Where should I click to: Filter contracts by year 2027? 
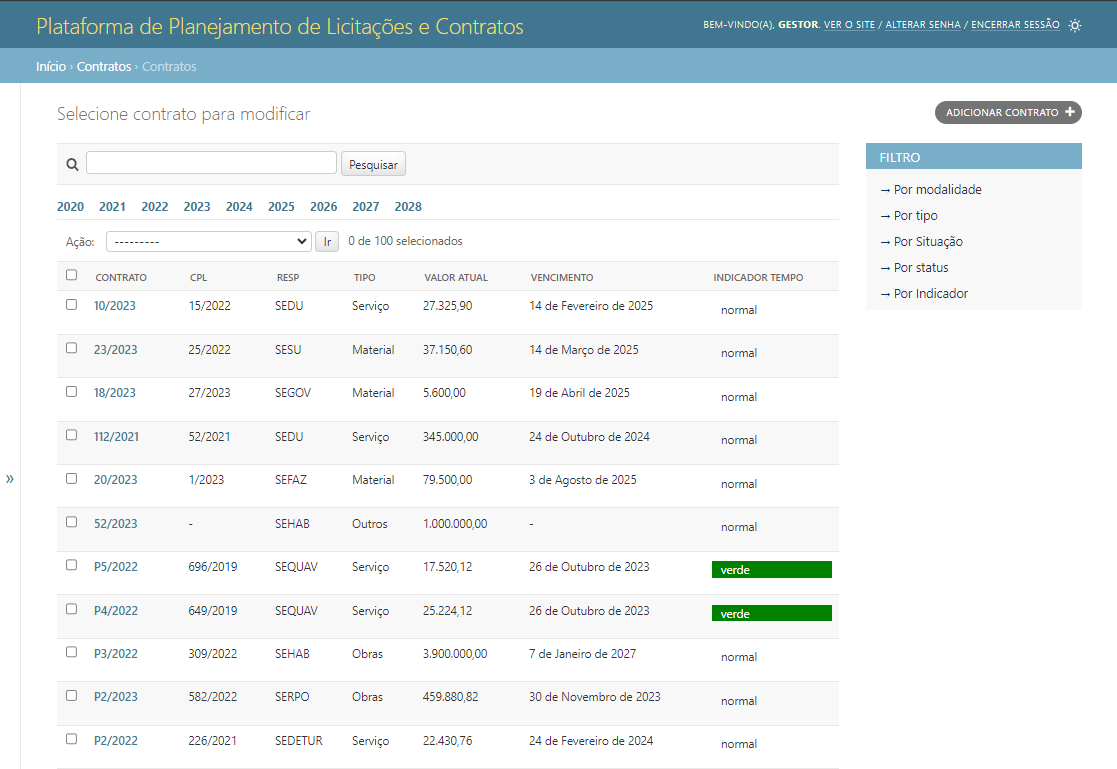365,207
